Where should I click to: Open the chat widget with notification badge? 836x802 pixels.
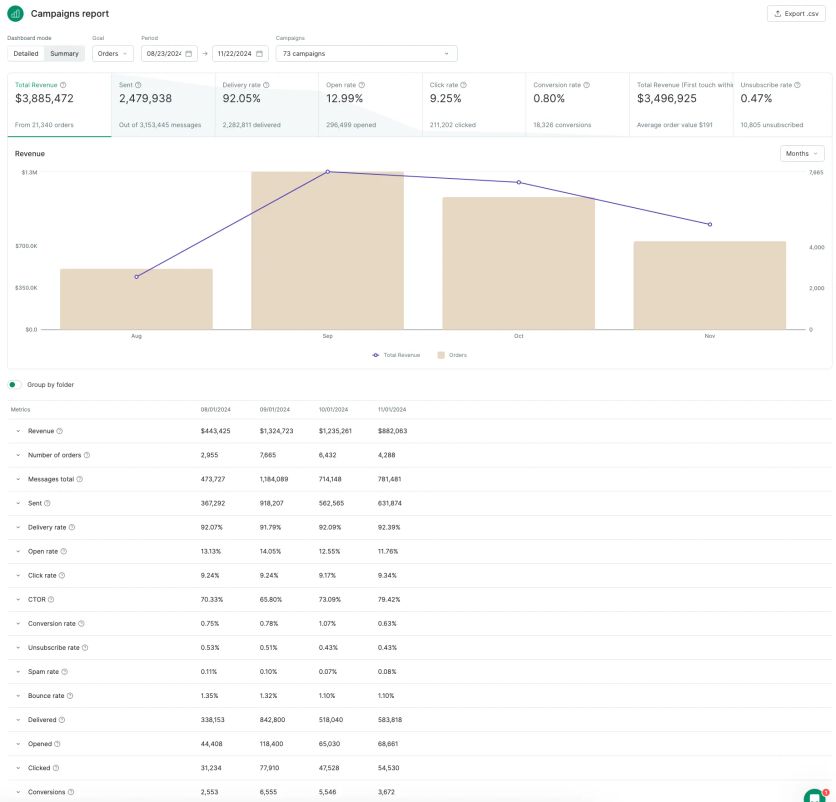point(815,796)
